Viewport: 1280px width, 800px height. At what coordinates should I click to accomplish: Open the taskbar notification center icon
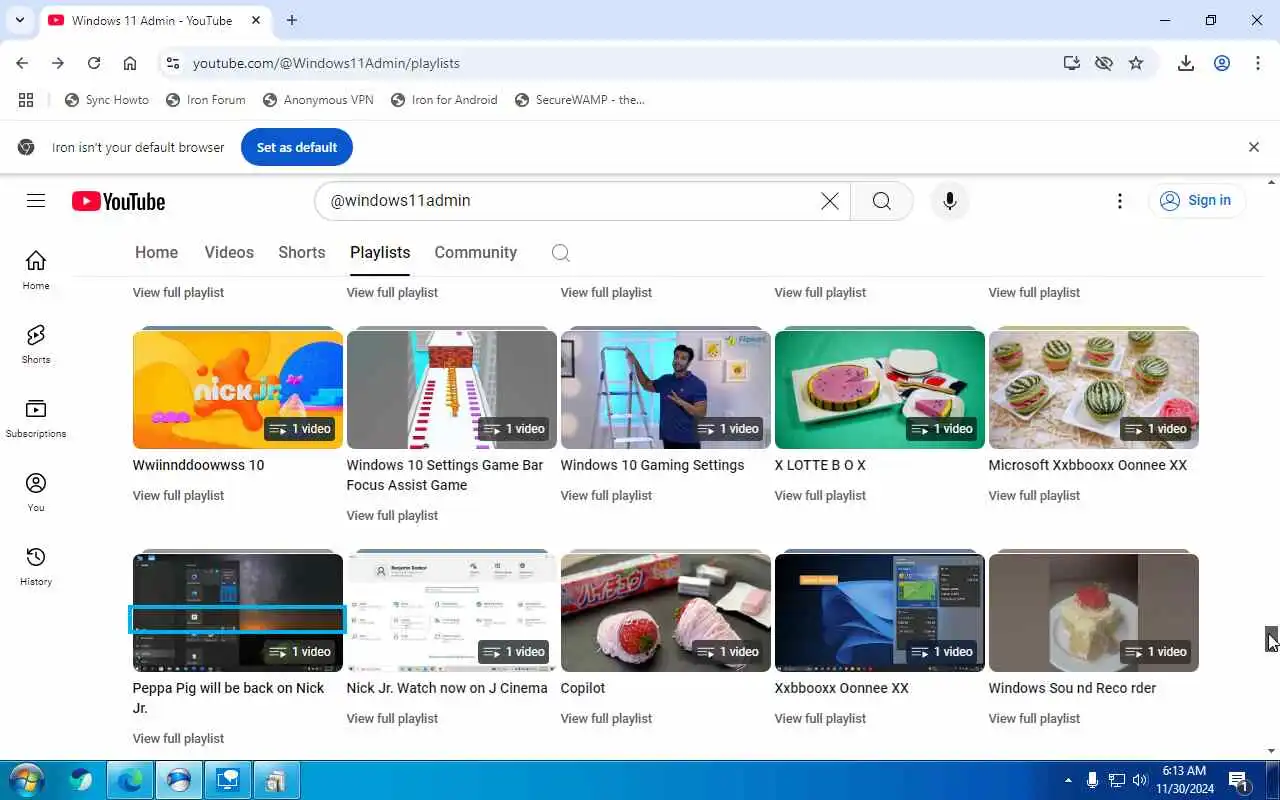(x=1238, y=781)
